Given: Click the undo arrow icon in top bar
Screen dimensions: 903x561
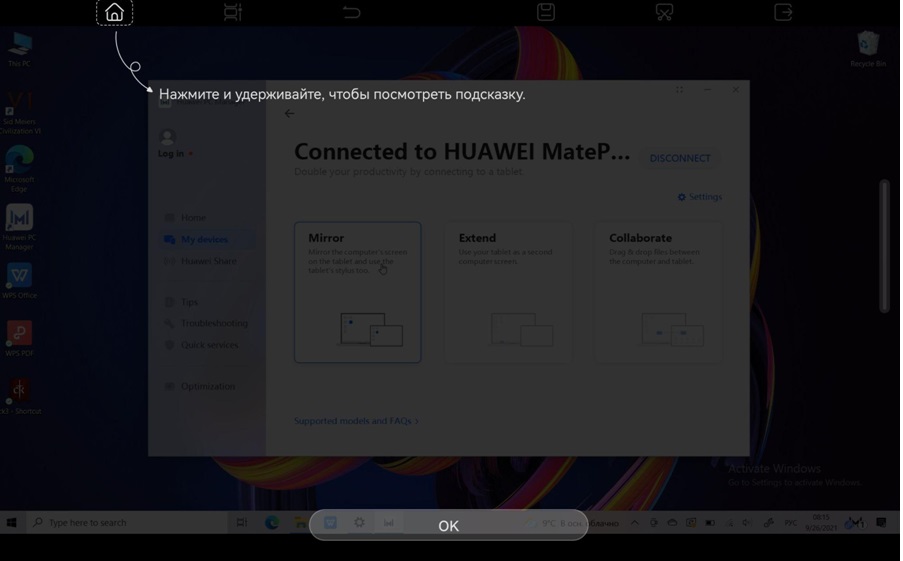Looking at the screenshot, I should (x=351, y=13).
